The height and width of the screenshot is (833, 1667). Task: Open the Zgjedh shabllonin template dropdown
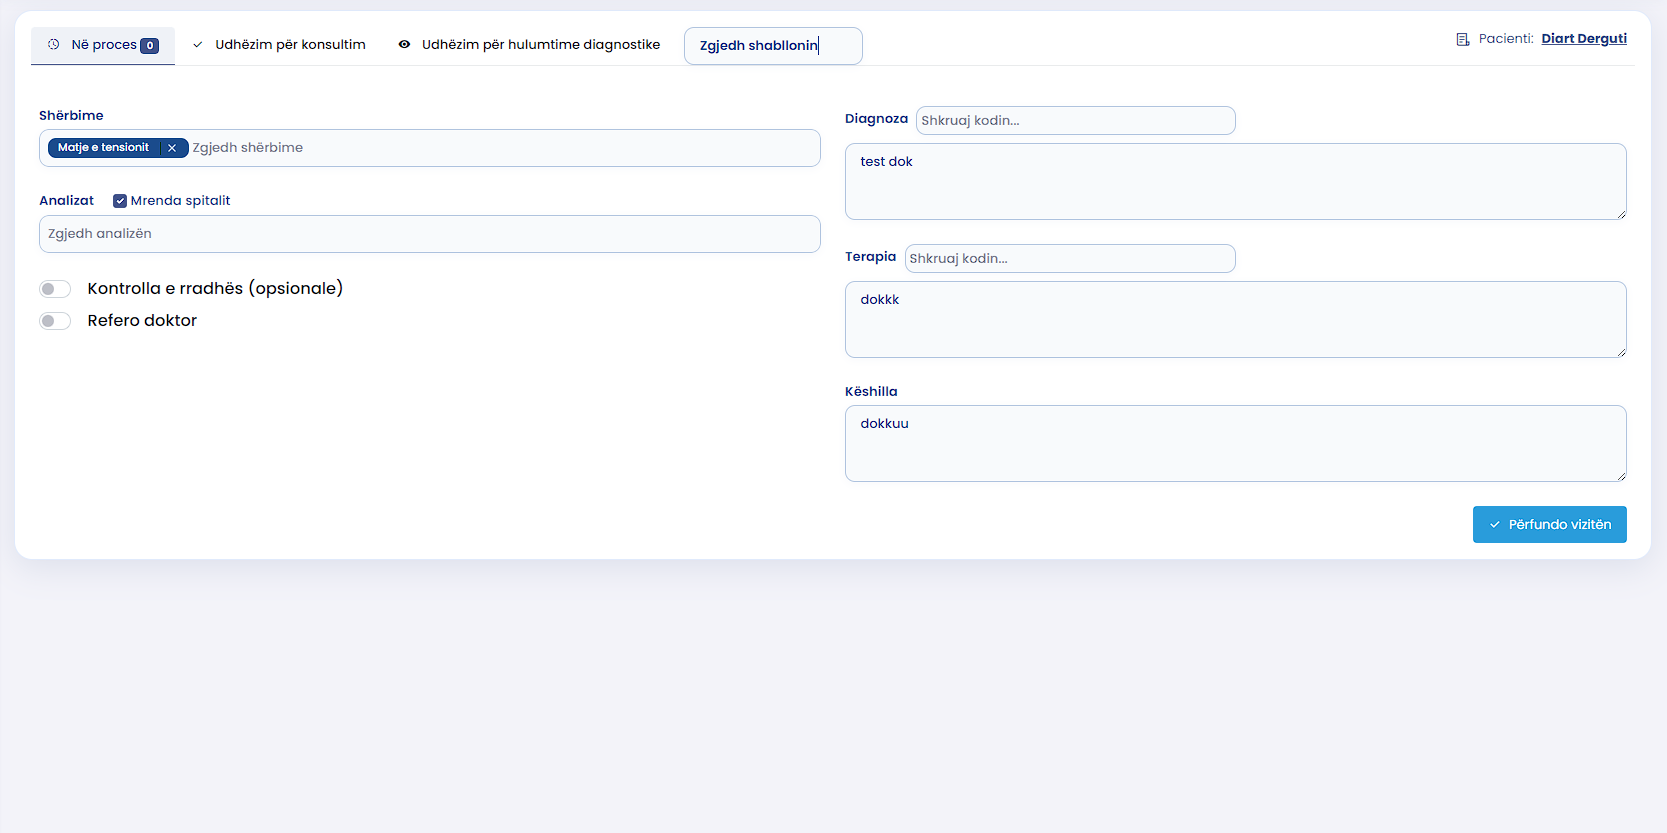(x=772, y=46)
